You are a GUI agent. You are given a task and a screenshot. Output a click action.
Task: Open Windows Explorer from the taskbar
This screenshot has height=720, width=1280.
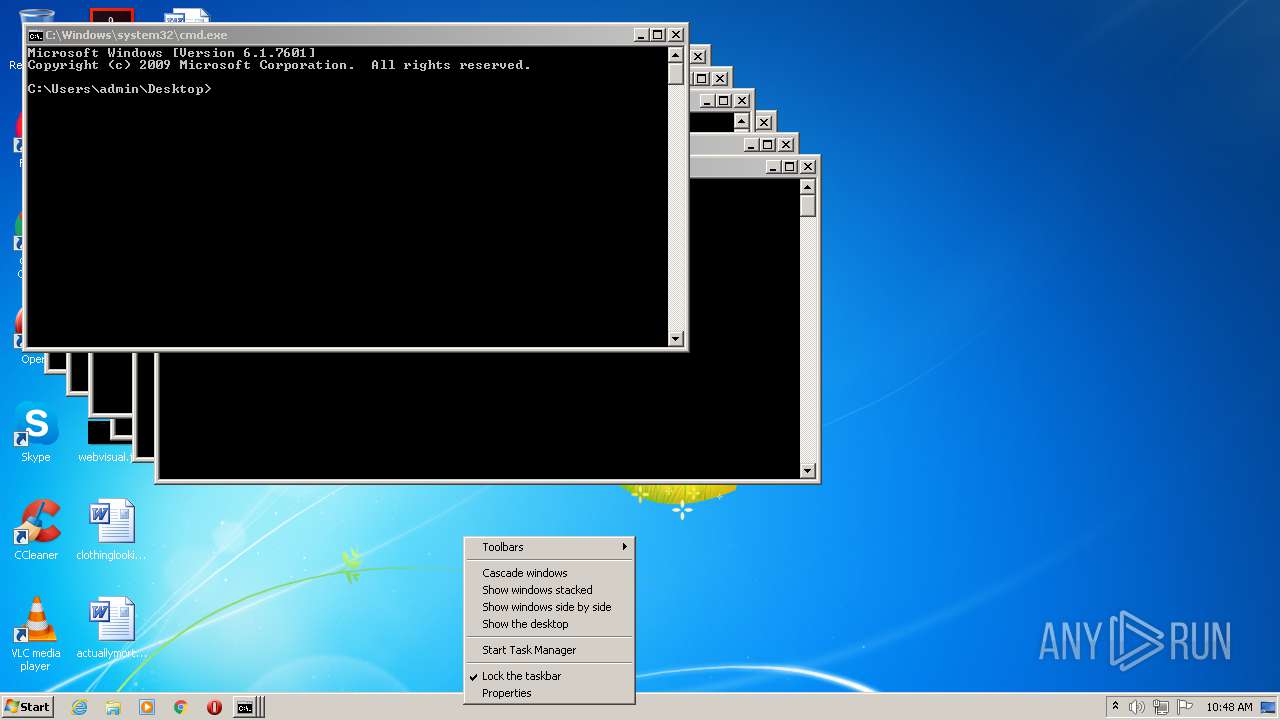pos(113,707)
